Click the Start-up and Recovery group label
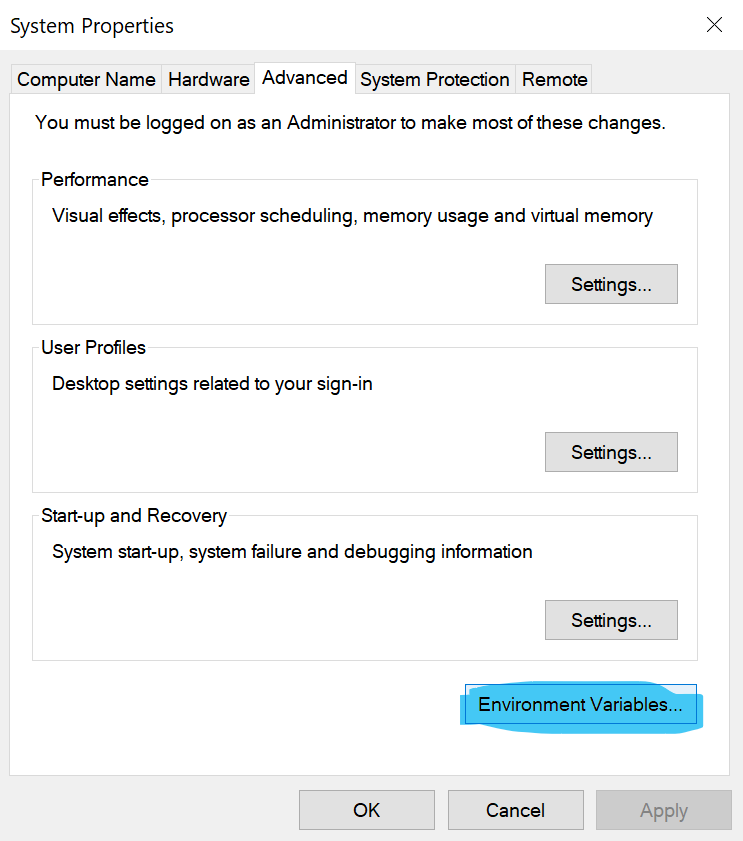This screenshot has width=743, height=841. [x=134, y=515]
